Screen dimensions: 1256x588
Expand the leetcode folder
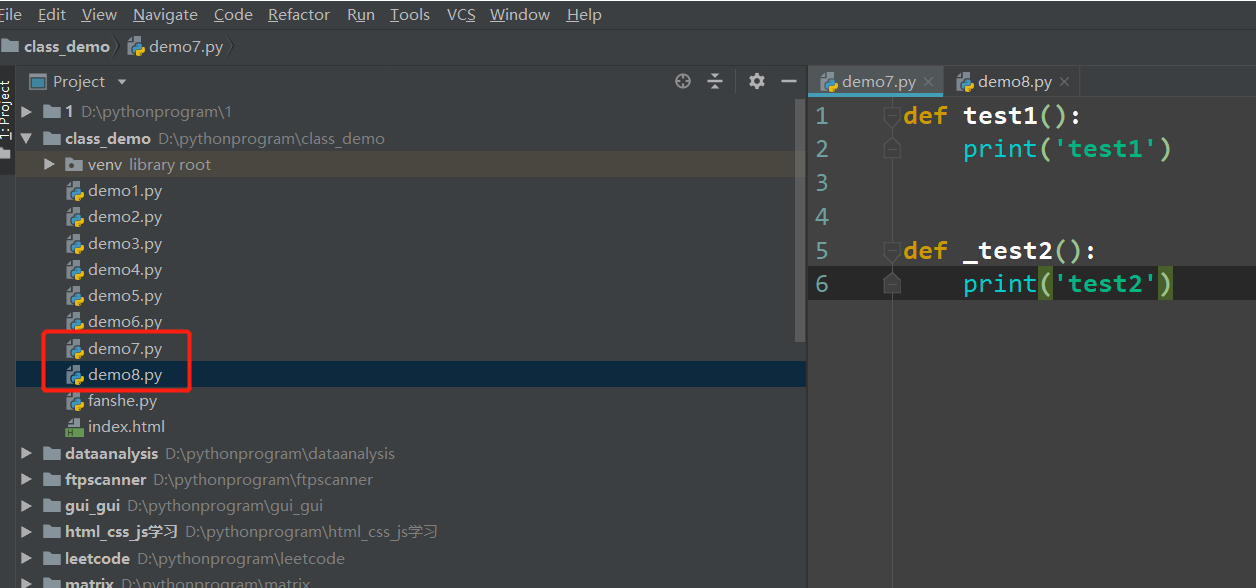27,558
